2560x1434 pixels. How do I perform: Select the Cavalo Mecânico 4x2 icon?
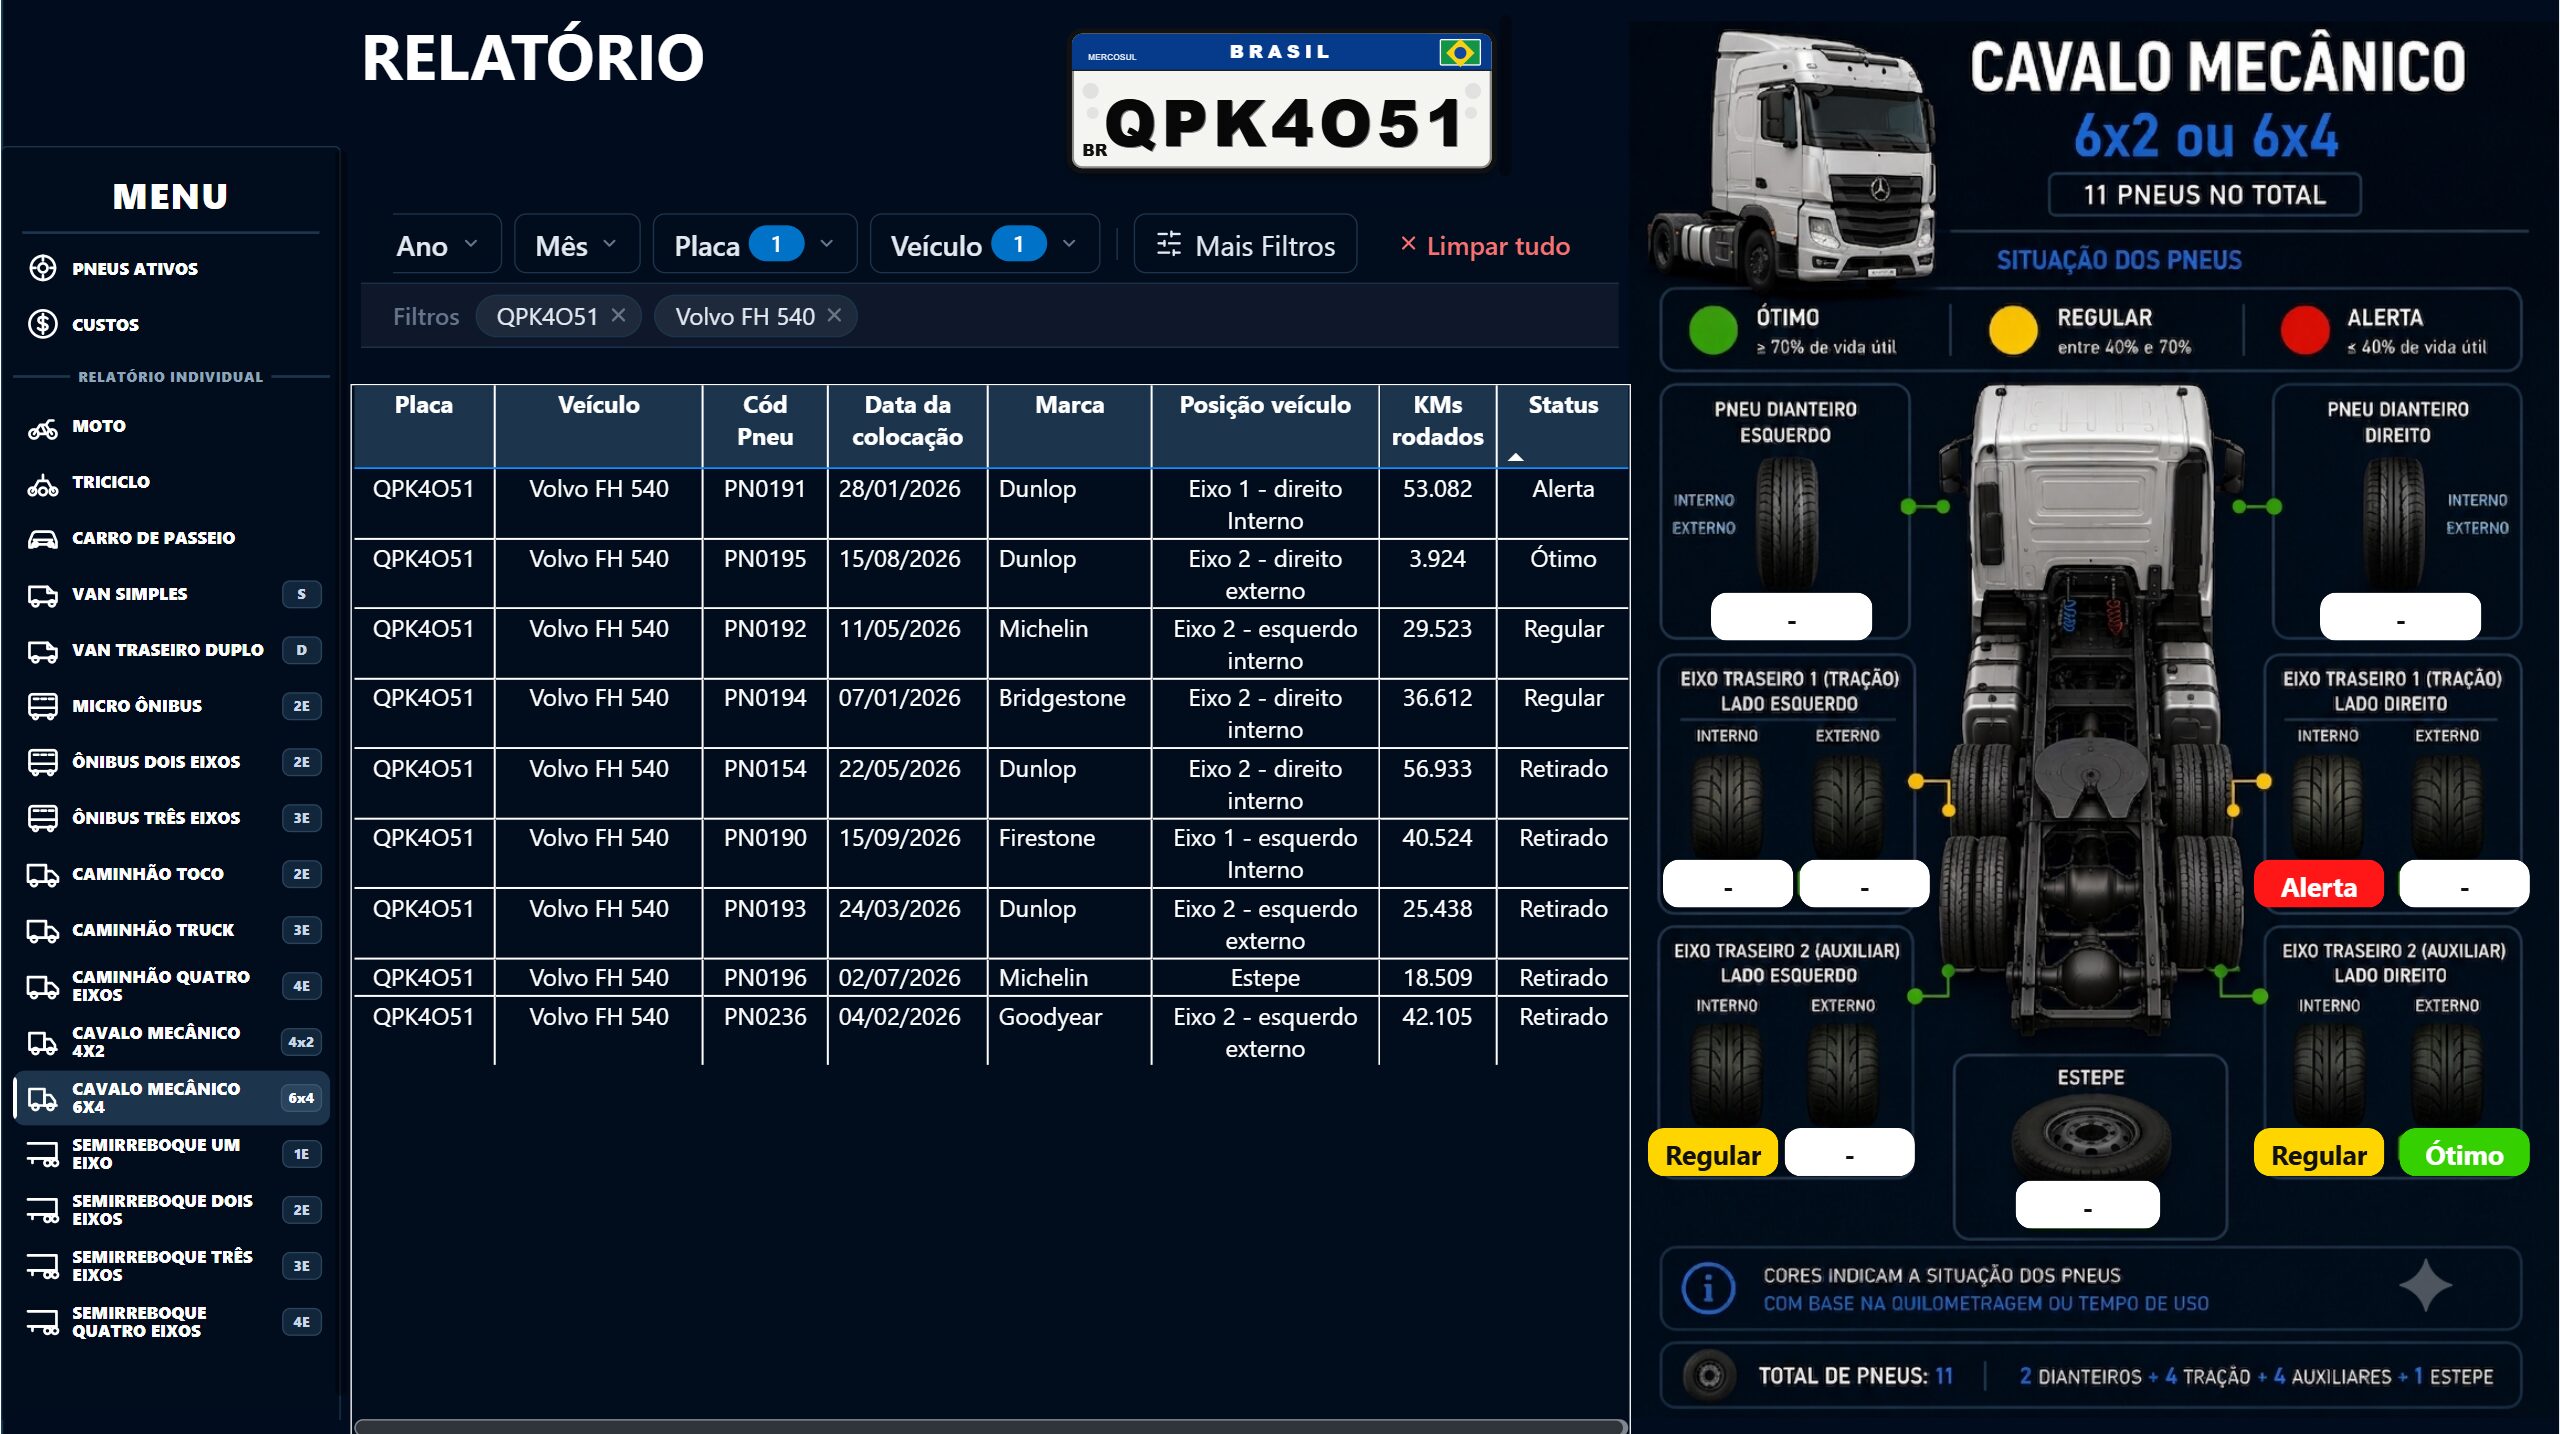[42, 1043]
